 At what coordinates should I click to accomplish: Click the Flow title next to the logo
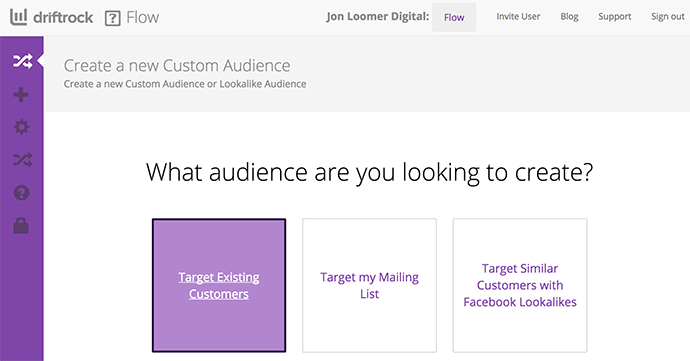(143, 18)
